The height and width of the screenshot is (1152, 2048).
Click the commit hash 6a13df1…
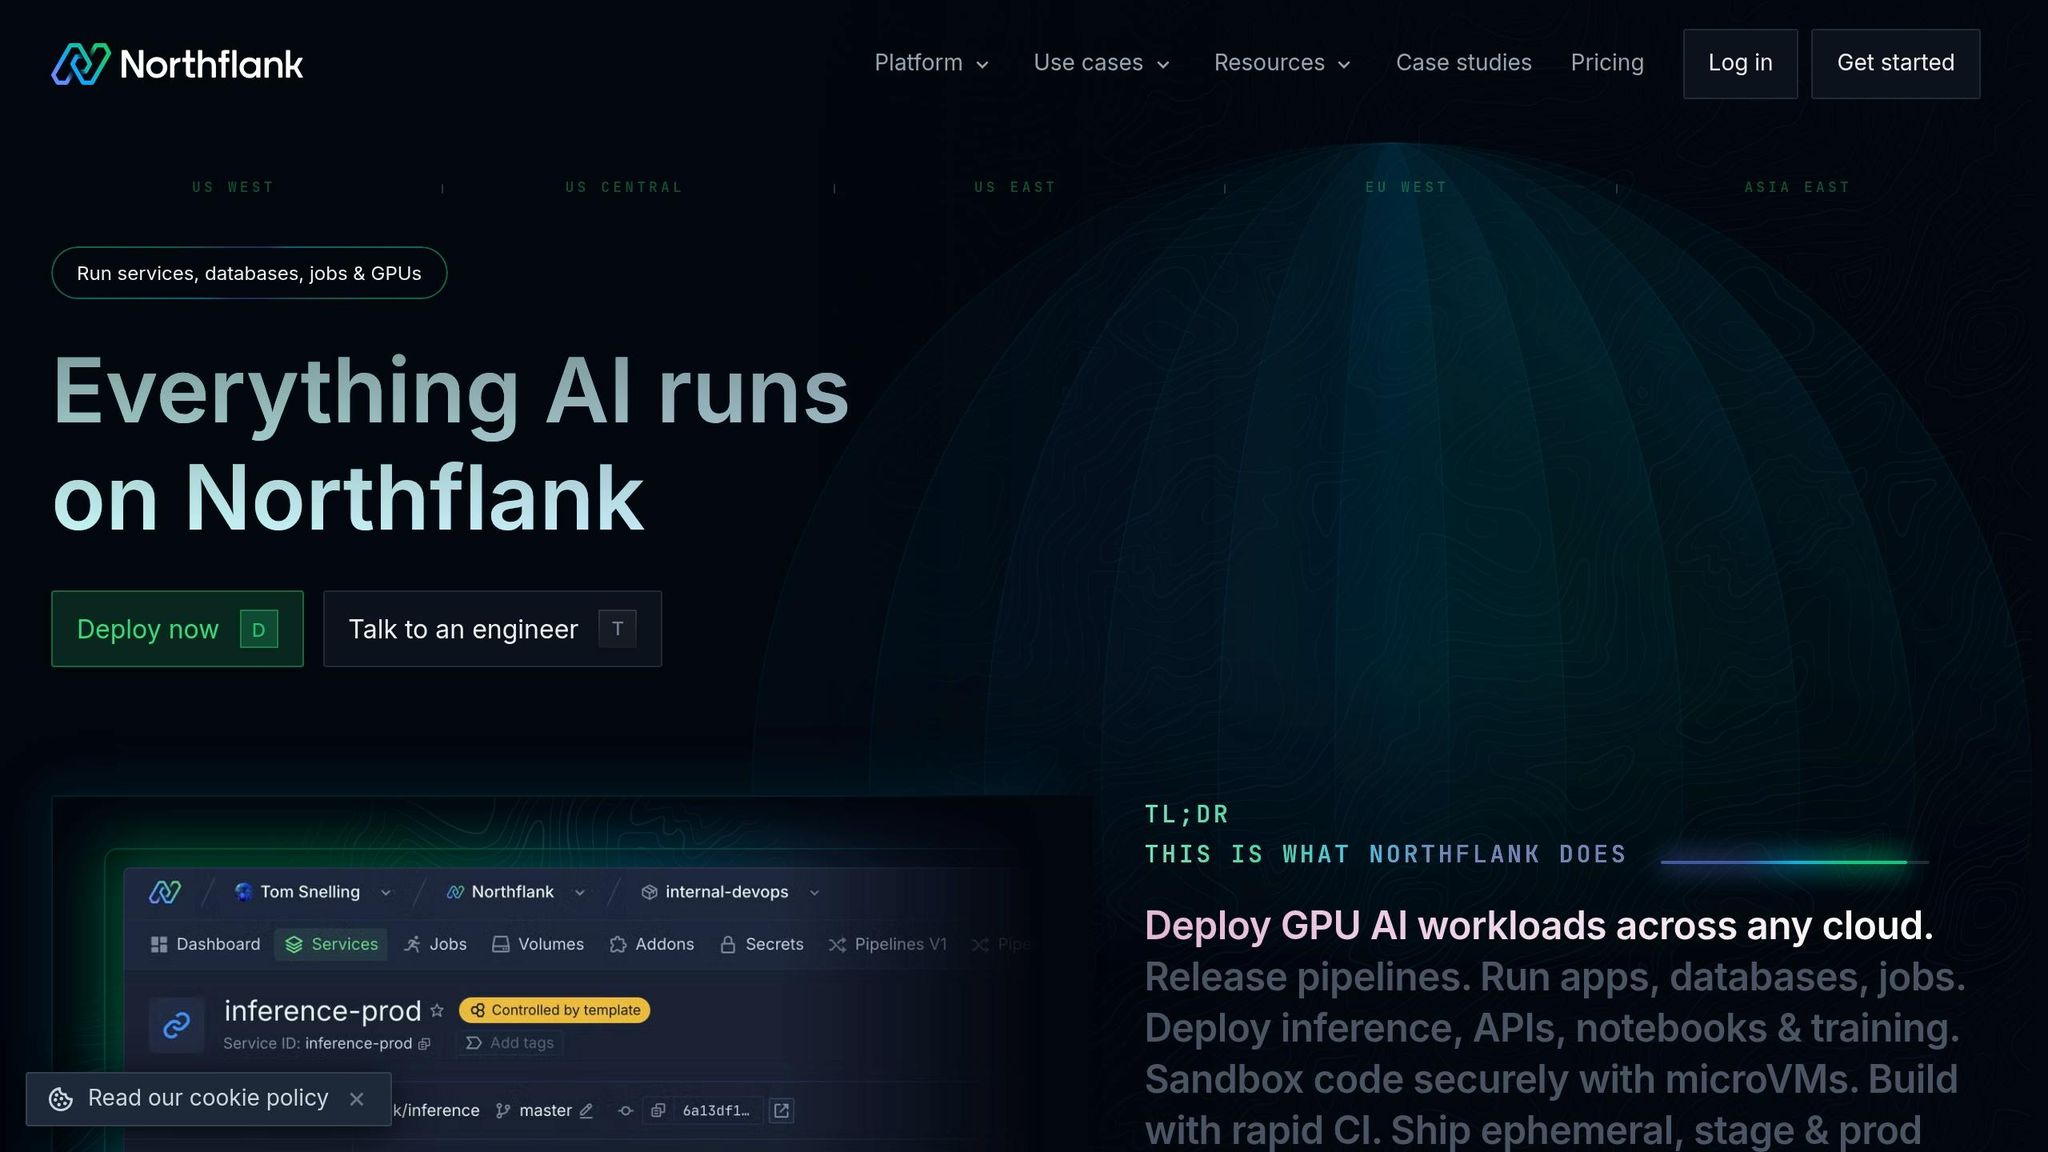(716, 1111)
